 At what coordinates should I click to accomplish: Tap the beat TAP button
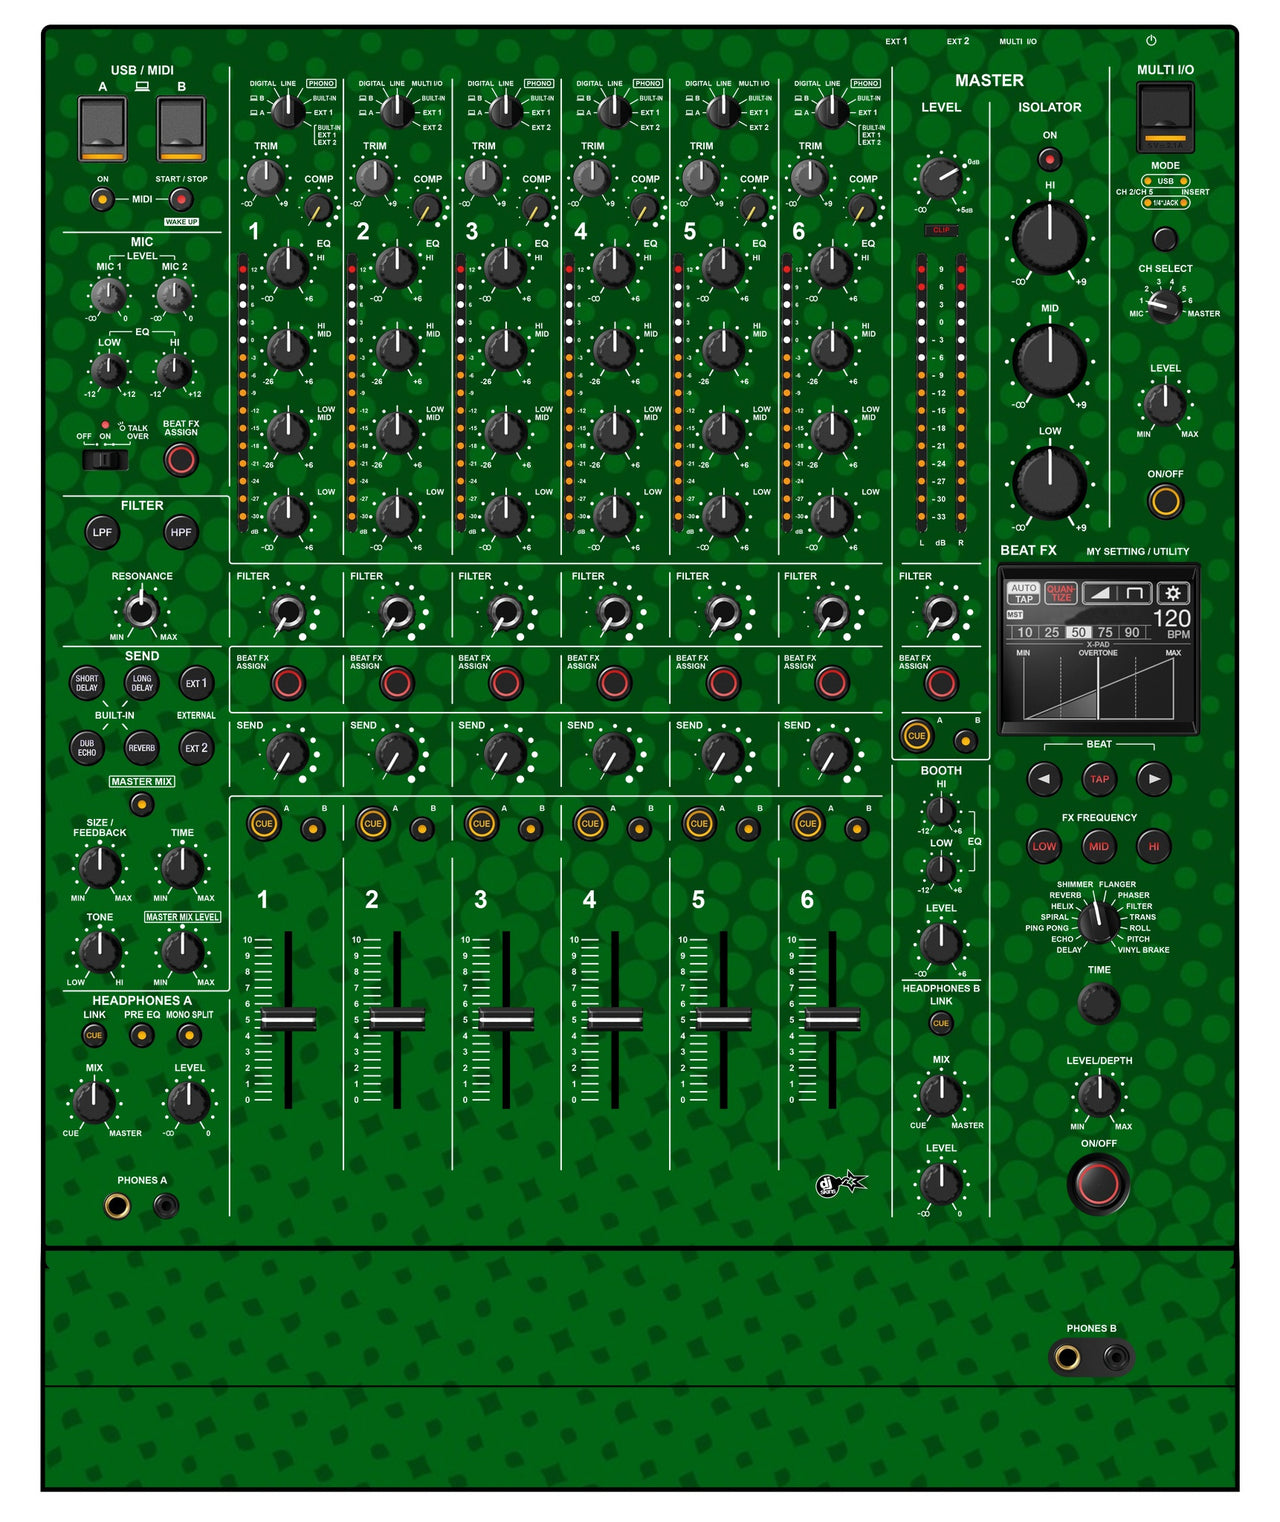point(1099,778)
